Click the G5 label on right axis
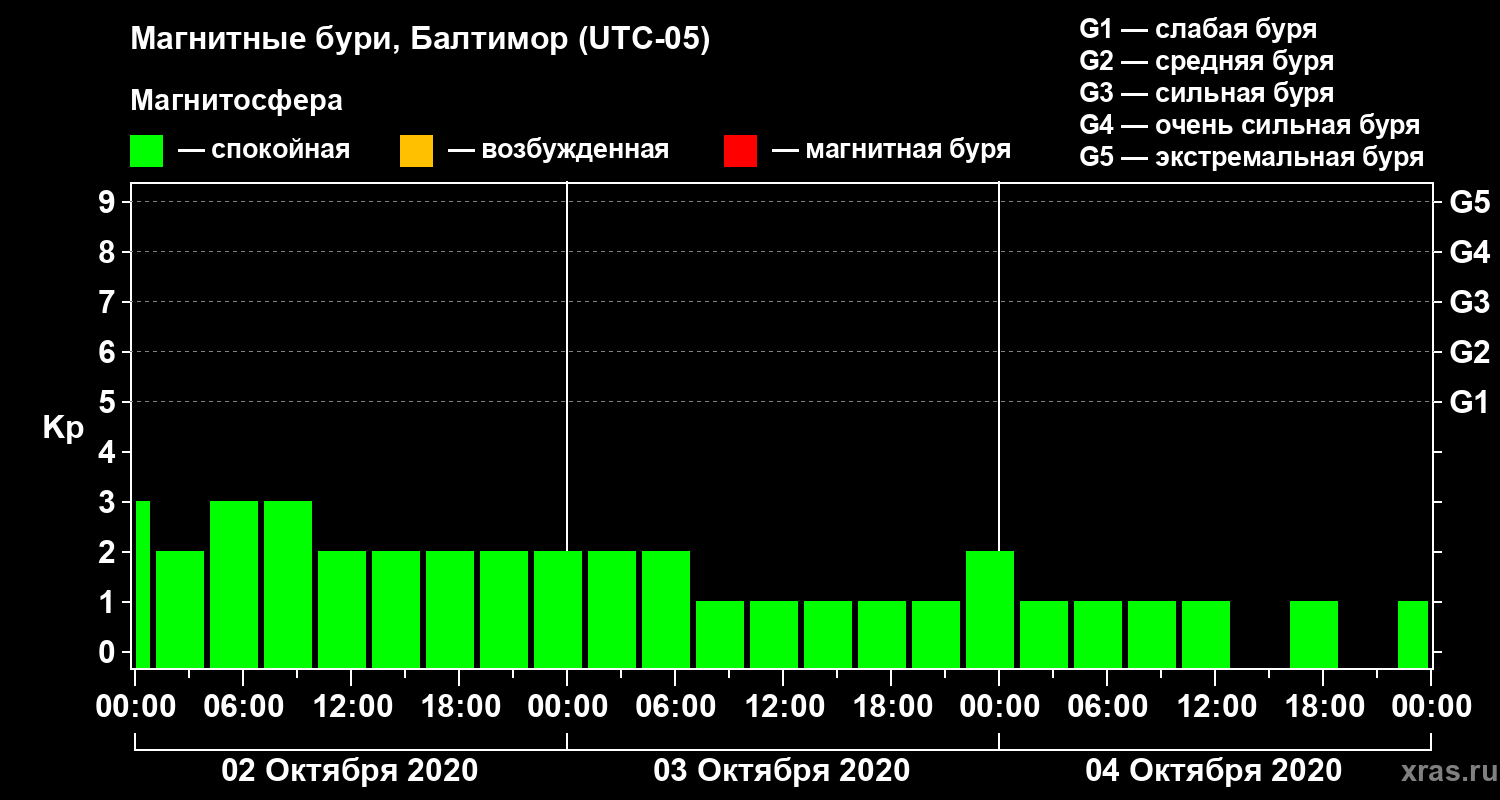This screenshot has height=800, width=1500. pos(1469,203)
